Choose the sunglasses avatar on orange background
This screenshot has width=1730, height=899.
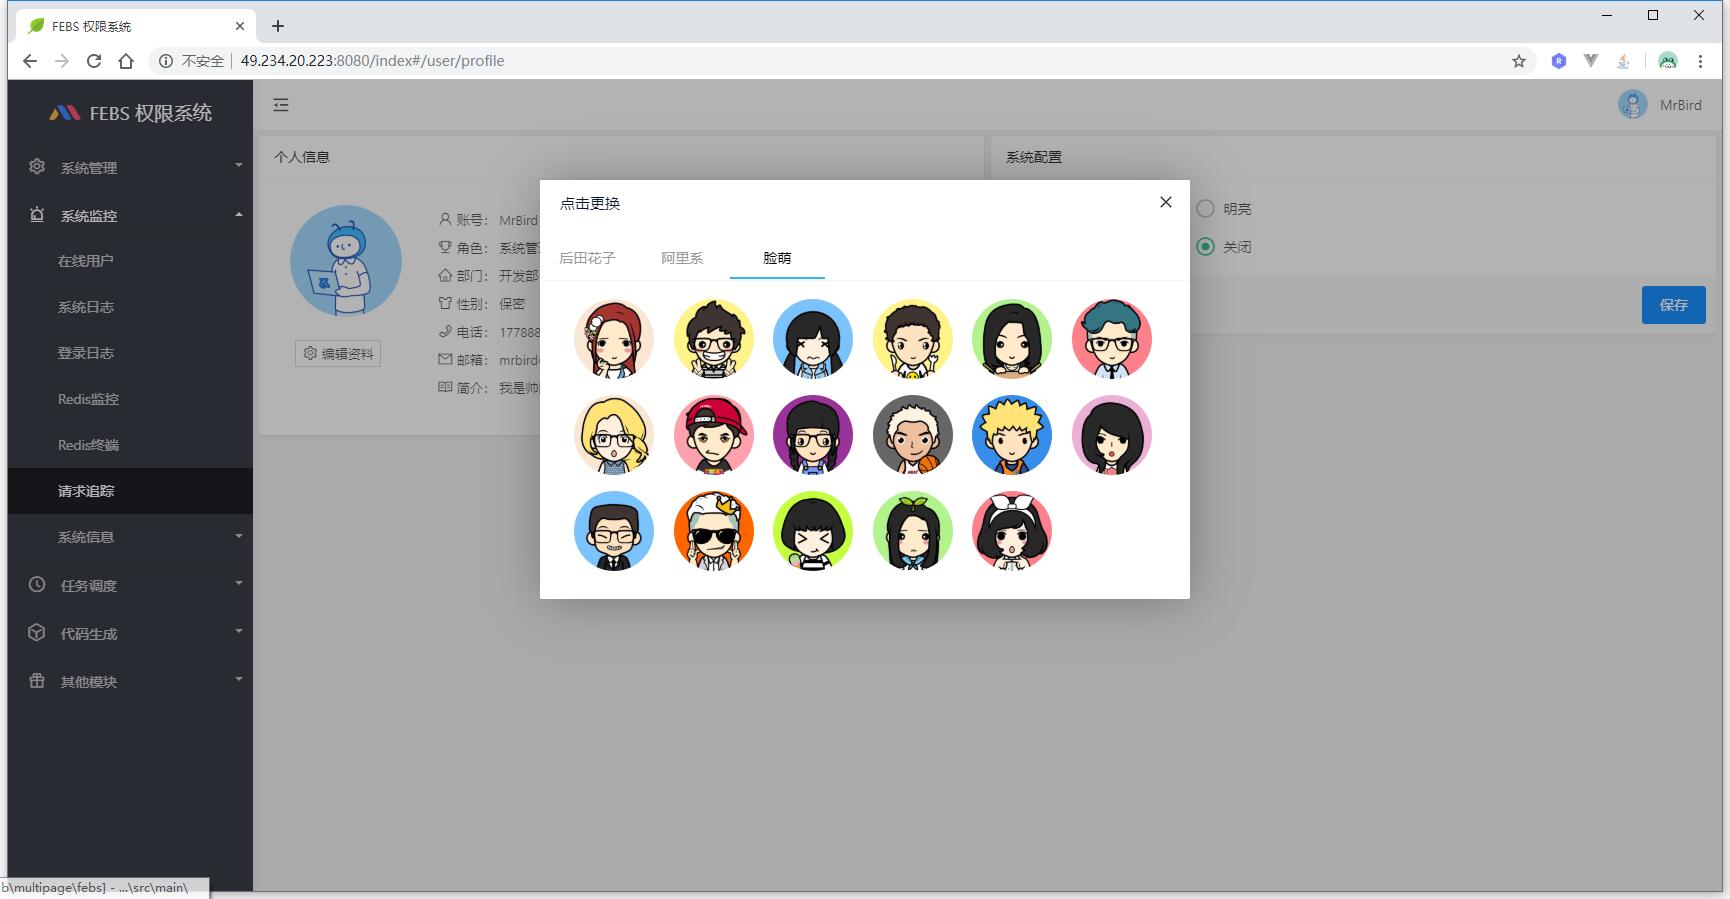point(713,531)
